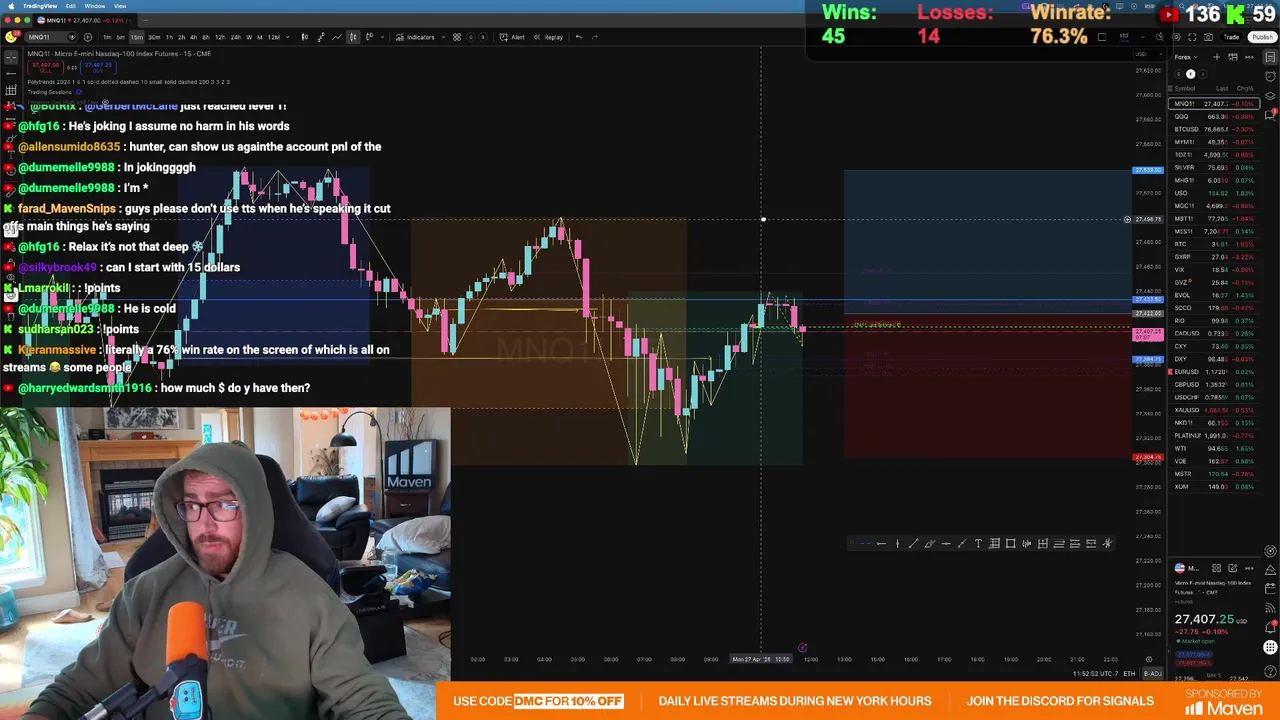The width and height of the screenshot is (1280, 720).
Task: Open the Alerts alarm clock sidebar icon
Action: pyautogui.click(x=1270, y=77)
